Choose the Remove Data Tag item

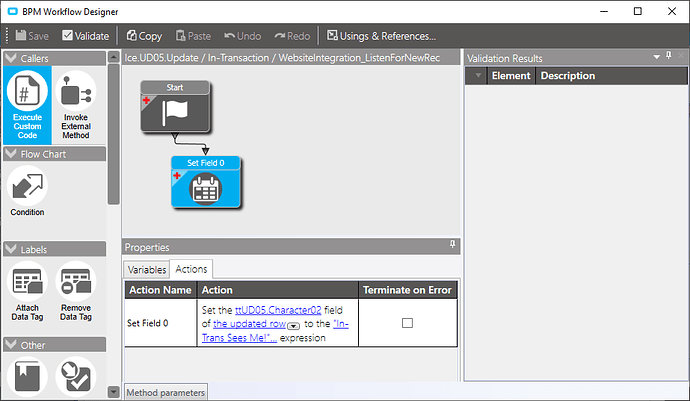pos(76,291)
